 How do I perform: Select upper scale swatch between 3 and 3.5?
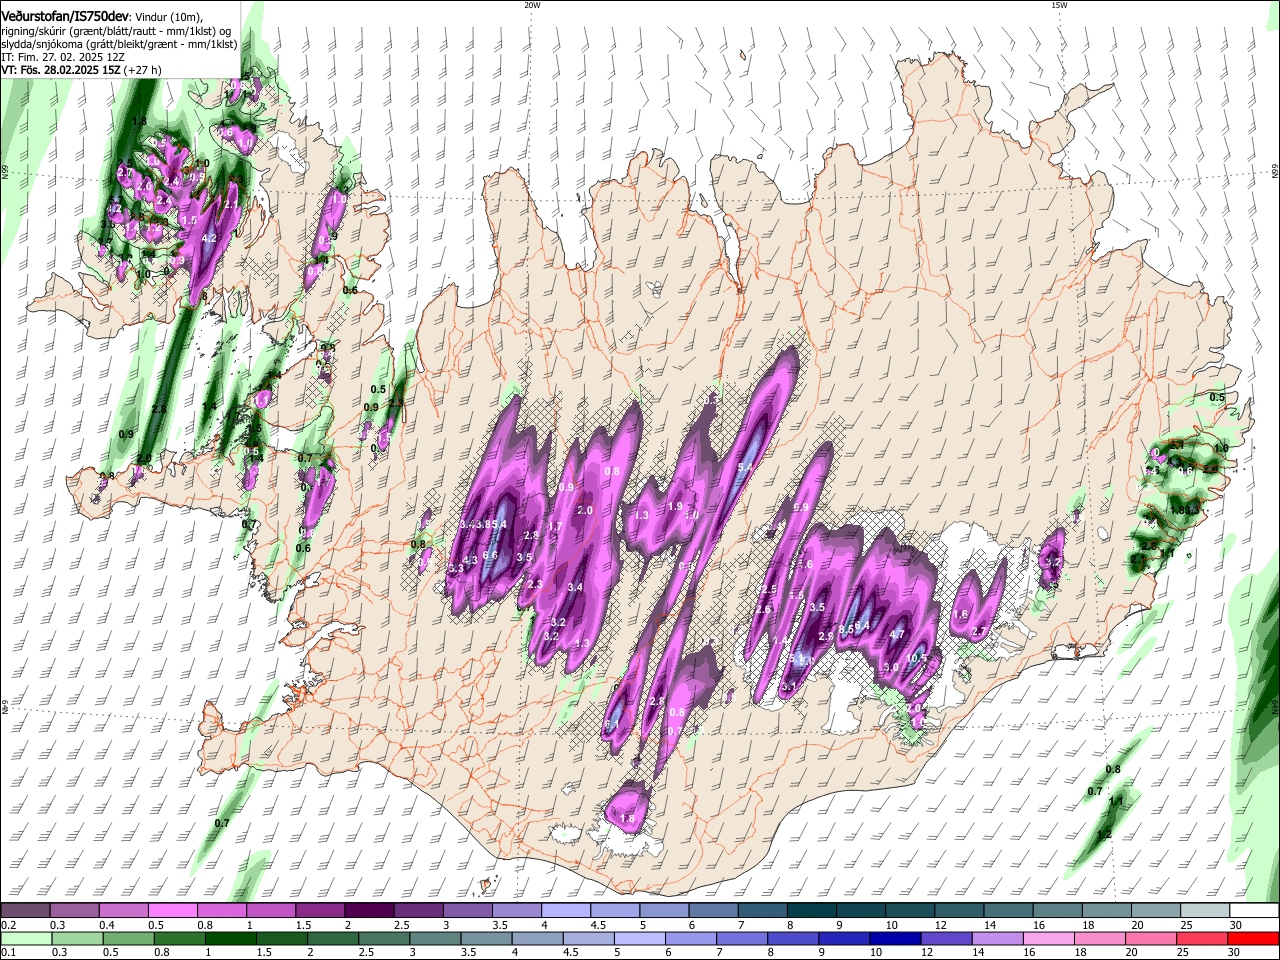(x=467, y=910)
